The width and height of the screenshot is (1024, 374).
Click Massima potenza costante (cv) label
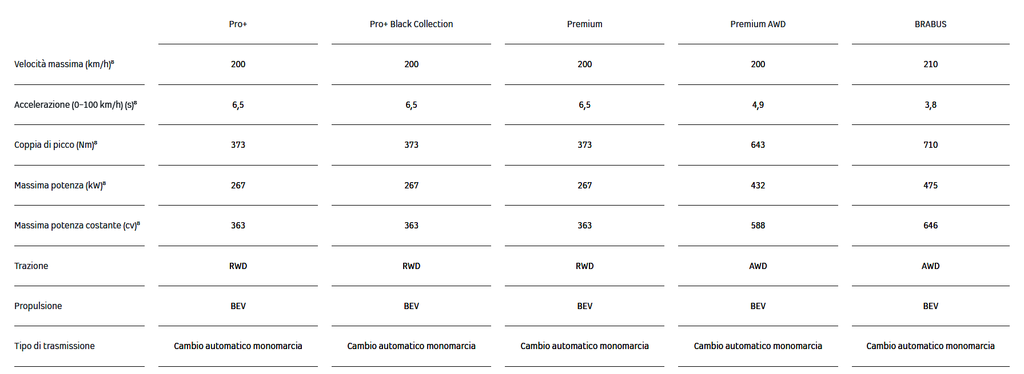pyautogui.click(x=77, y=226)
